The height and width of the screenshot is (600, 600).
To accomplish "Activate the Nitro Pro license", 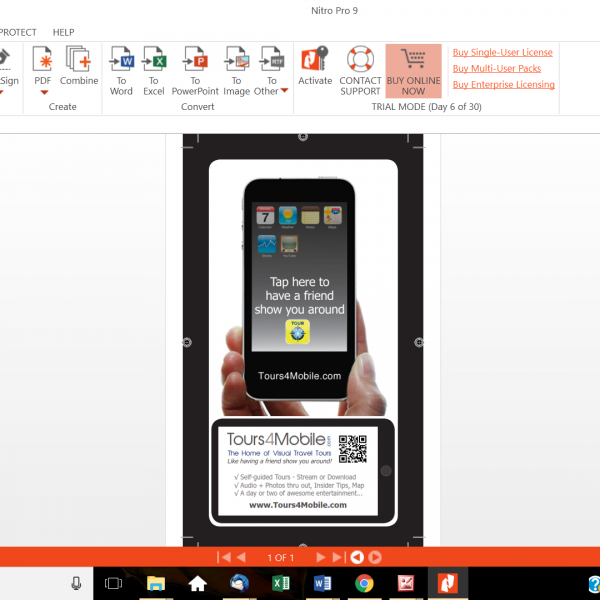I will pos(315,65).
